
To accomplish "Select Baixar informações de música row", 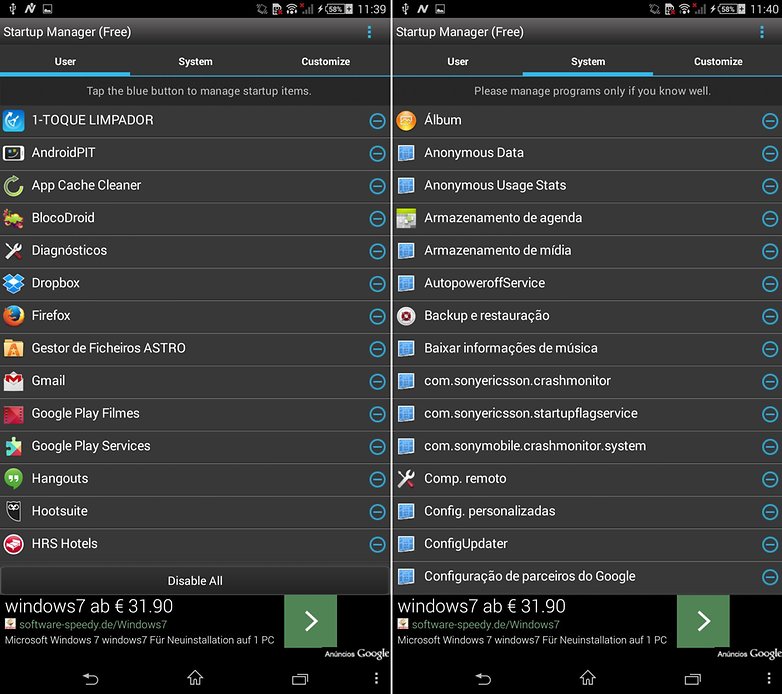I will [587, 348].
